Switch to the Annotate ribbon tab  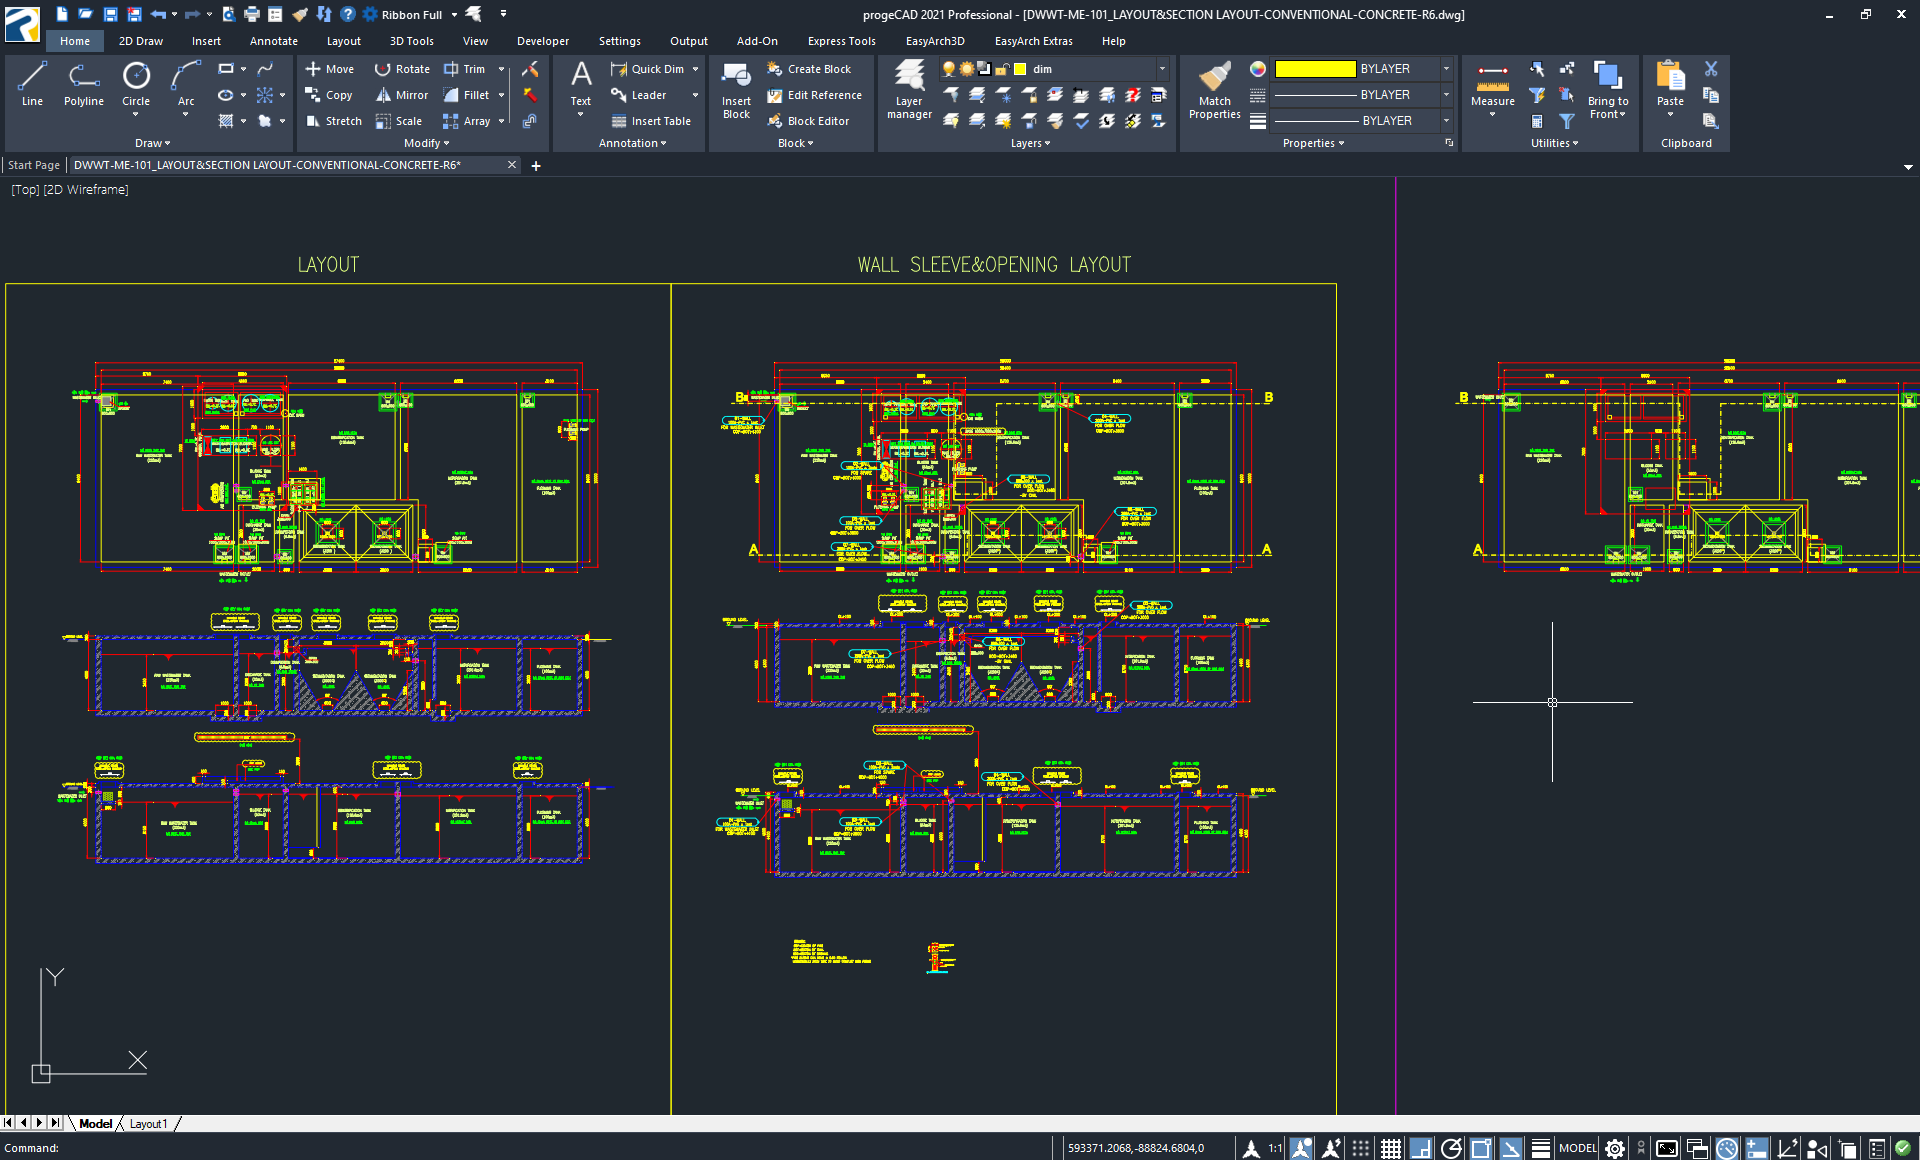click(x=273, y=41)
